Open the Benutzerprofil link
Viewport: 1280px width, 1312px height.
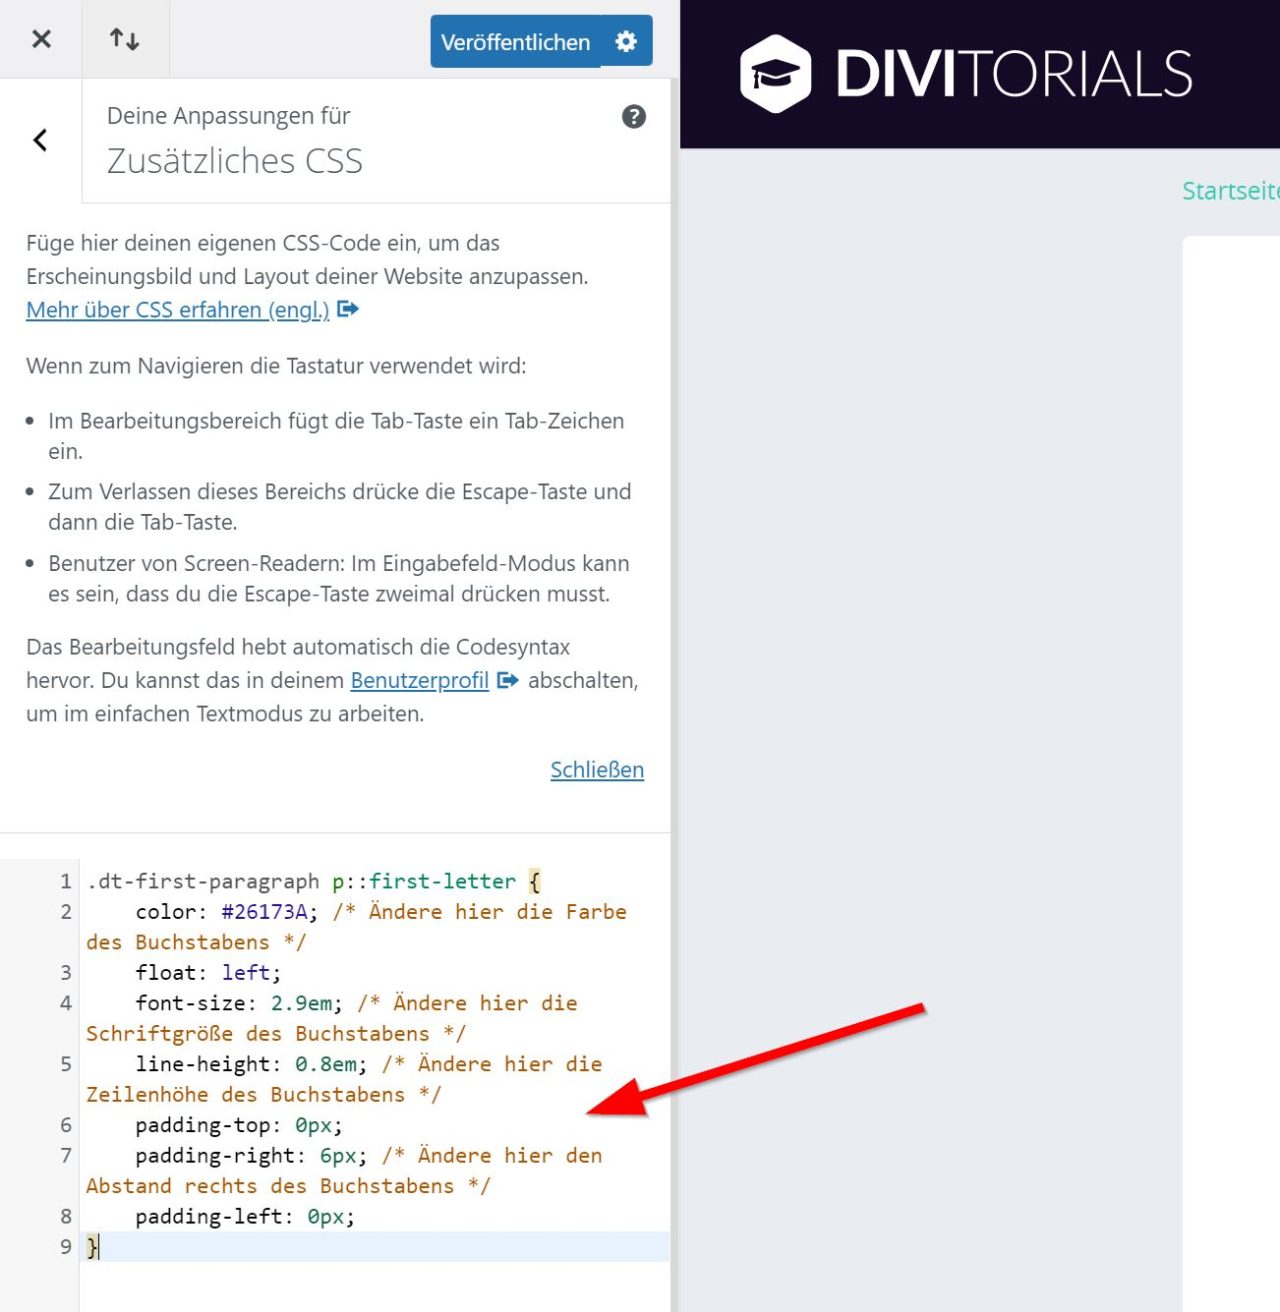coord(419,680)
